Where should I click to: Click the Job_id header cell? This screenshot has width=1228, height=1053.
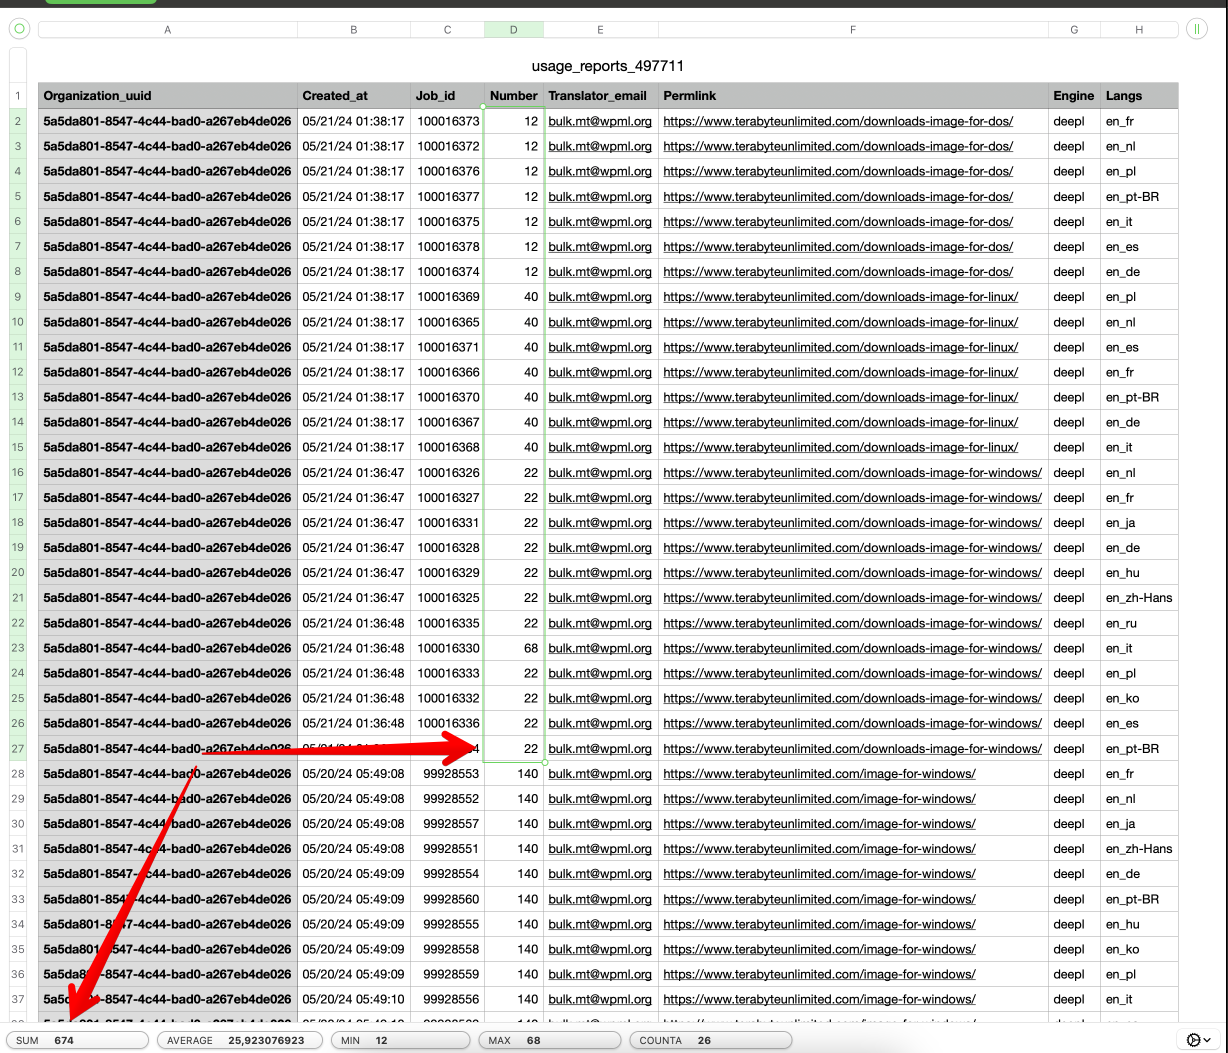(447, 96)
